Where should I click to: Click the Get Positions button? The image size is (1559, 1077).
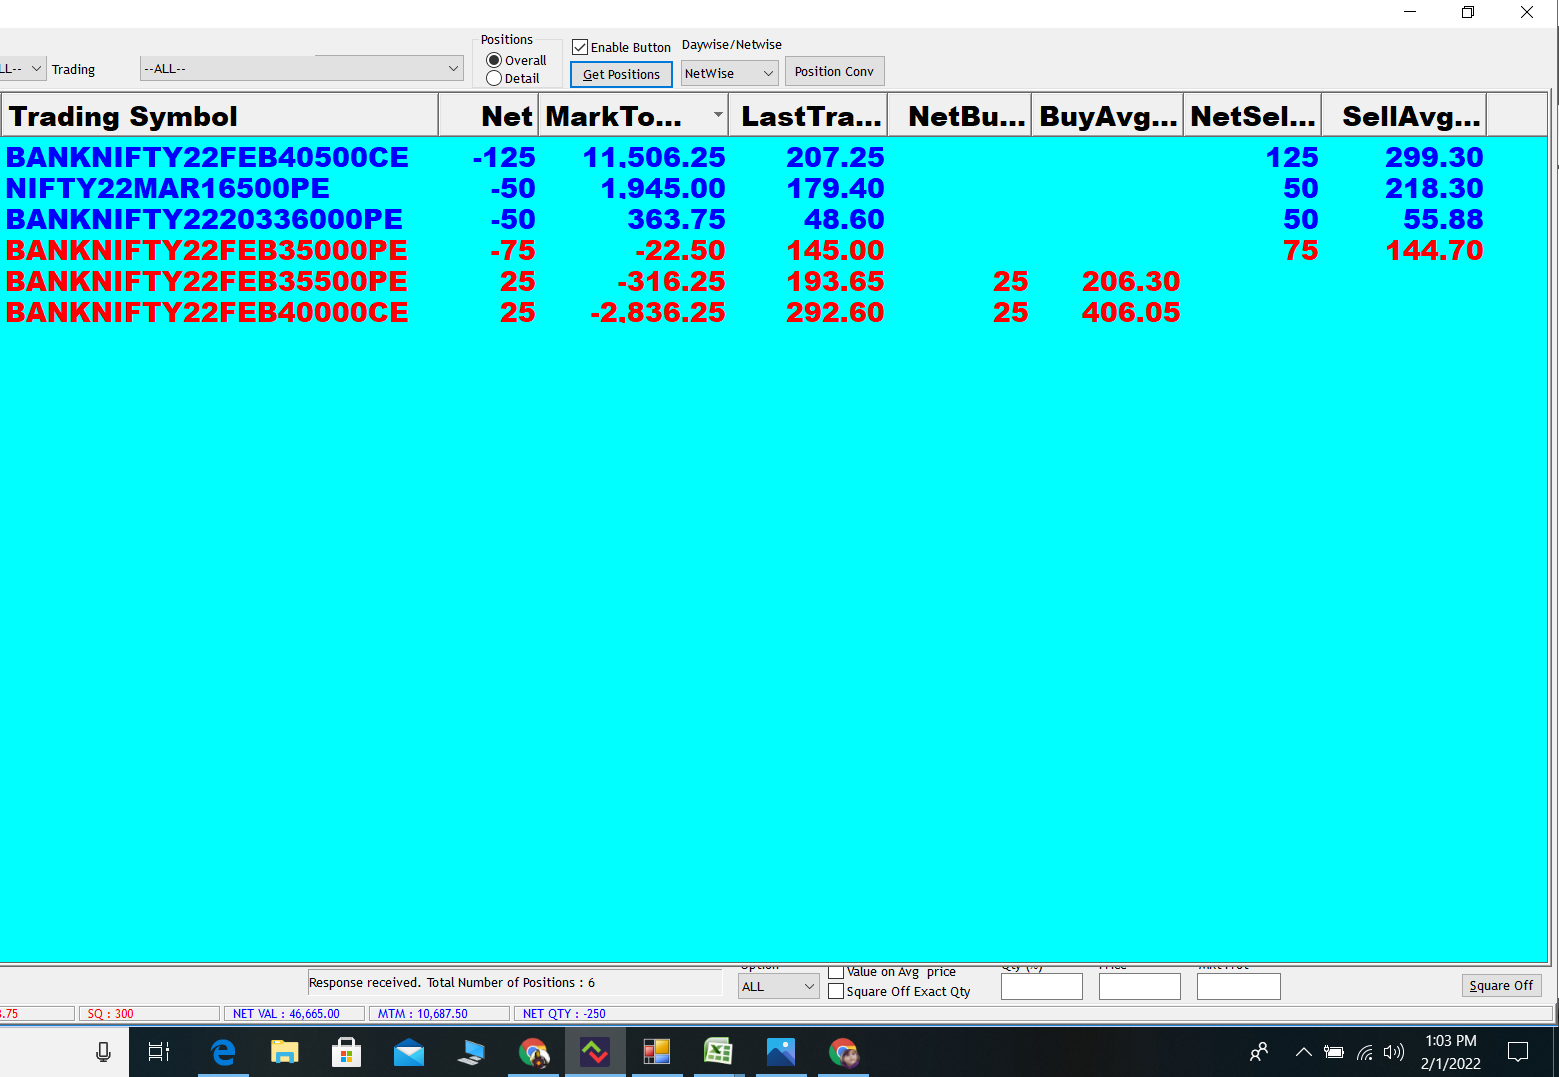tap(621, 74)
